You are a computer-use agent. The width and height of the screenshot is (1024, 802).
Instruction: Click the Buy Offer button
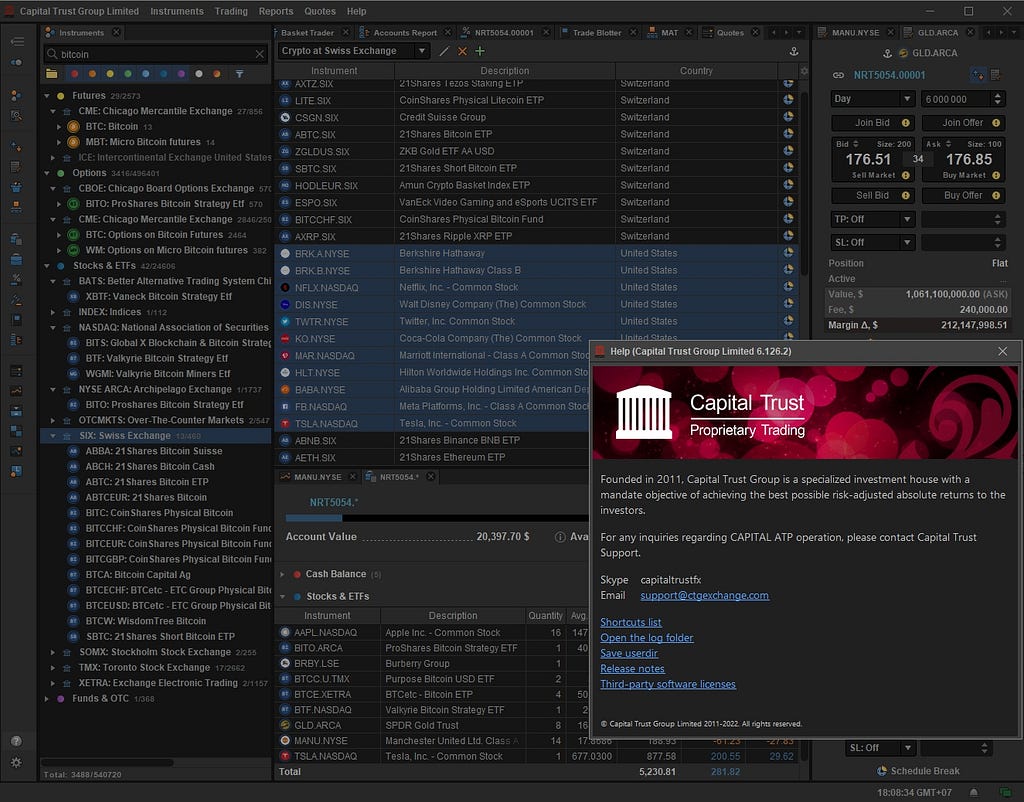point(963,195)
